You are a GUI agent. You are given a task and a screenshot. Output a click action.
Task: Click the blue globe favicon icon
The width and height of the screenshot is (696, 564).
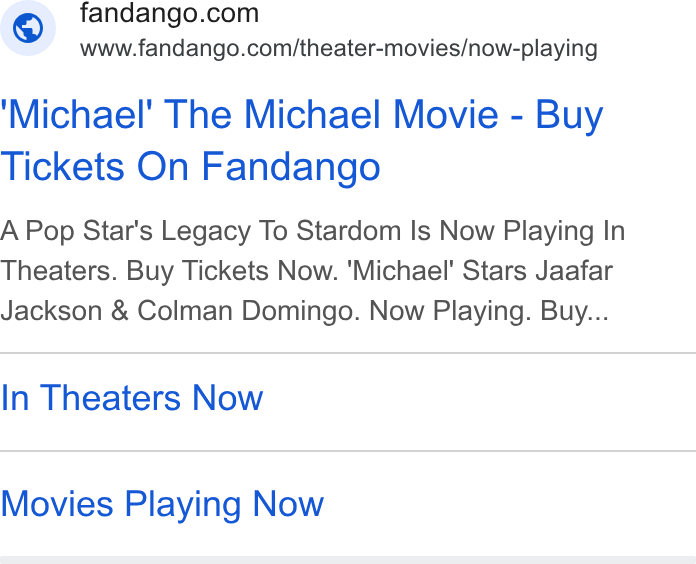[x=28, y=28]
